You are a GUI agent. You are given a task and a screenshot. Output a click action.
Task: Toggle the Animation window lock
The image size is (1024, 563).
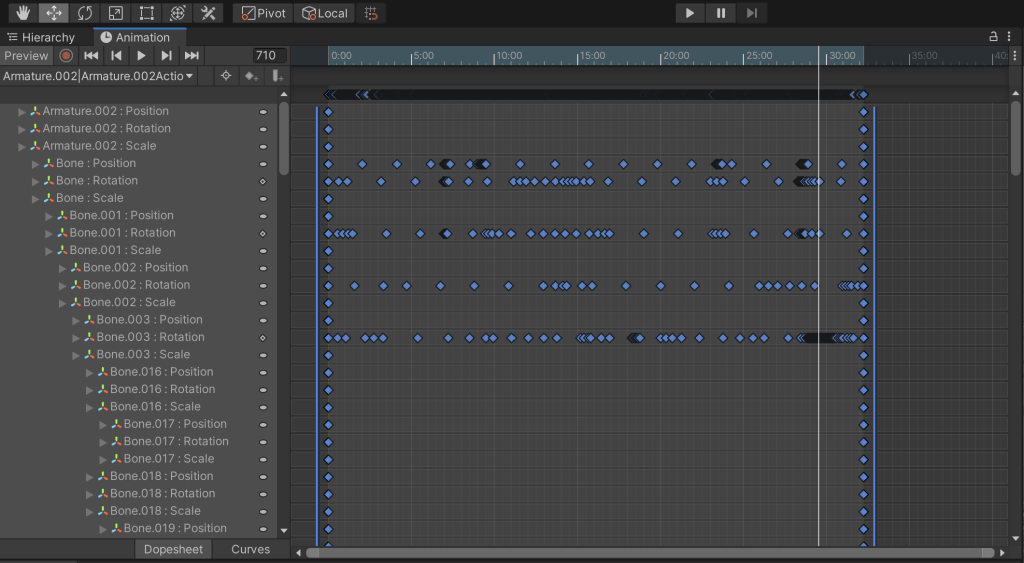993,37
